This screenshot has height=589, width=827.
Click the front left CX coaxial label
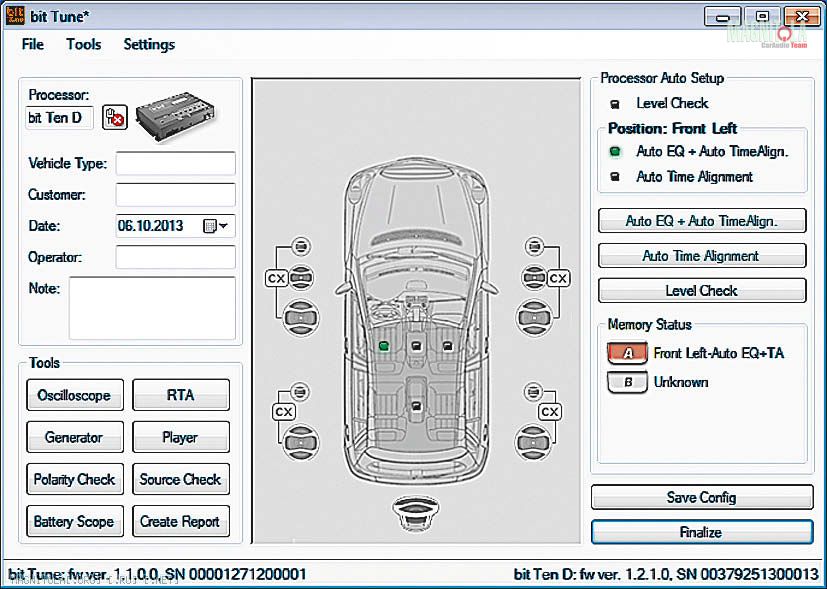(276, 278)
